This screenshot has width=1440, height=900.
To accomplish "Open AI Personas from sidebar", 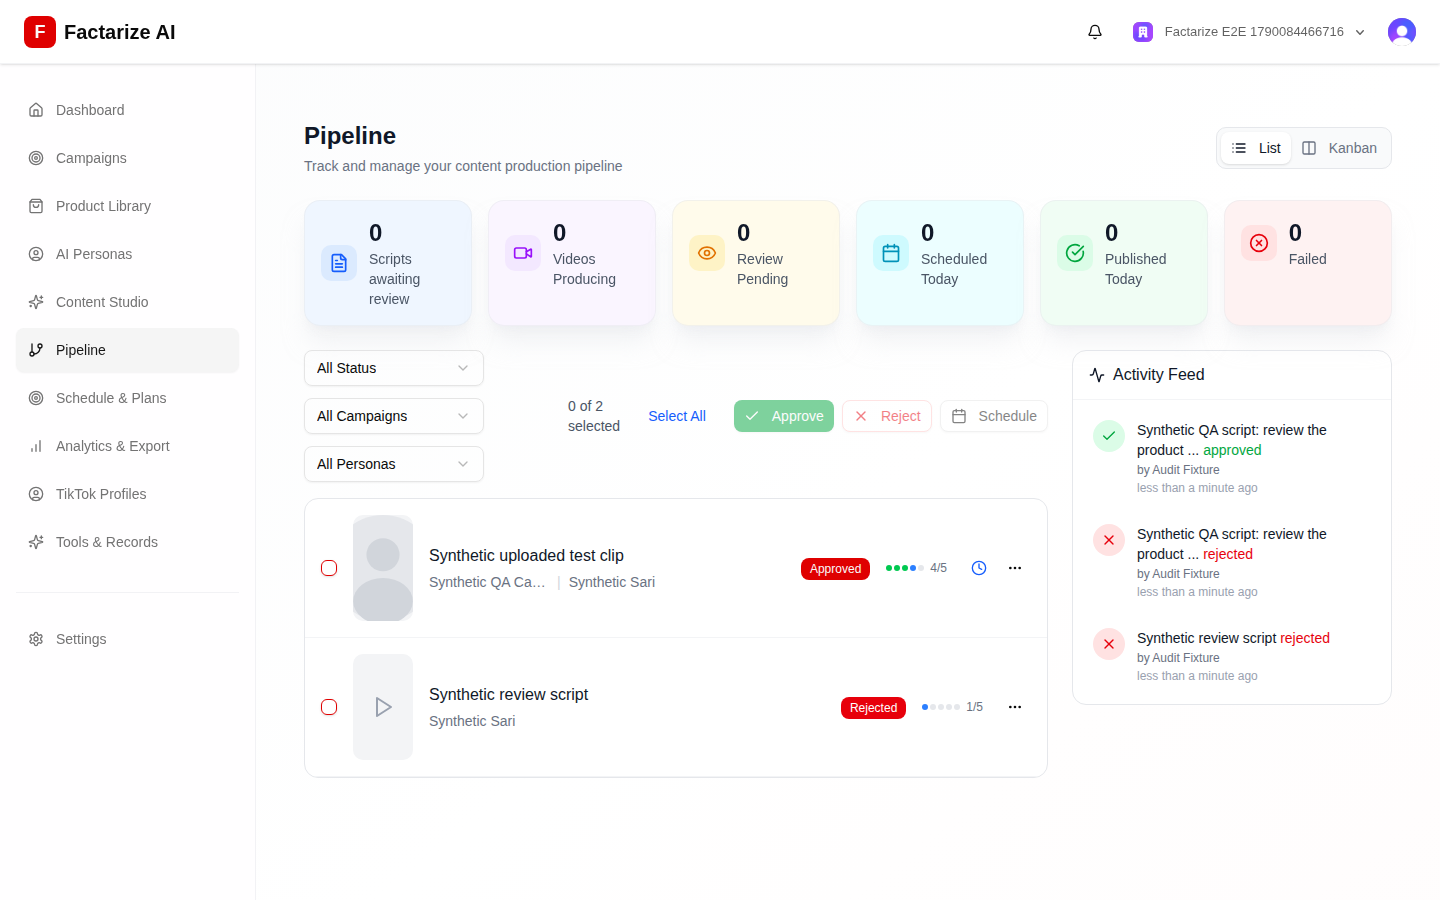I will coord(127,254).
